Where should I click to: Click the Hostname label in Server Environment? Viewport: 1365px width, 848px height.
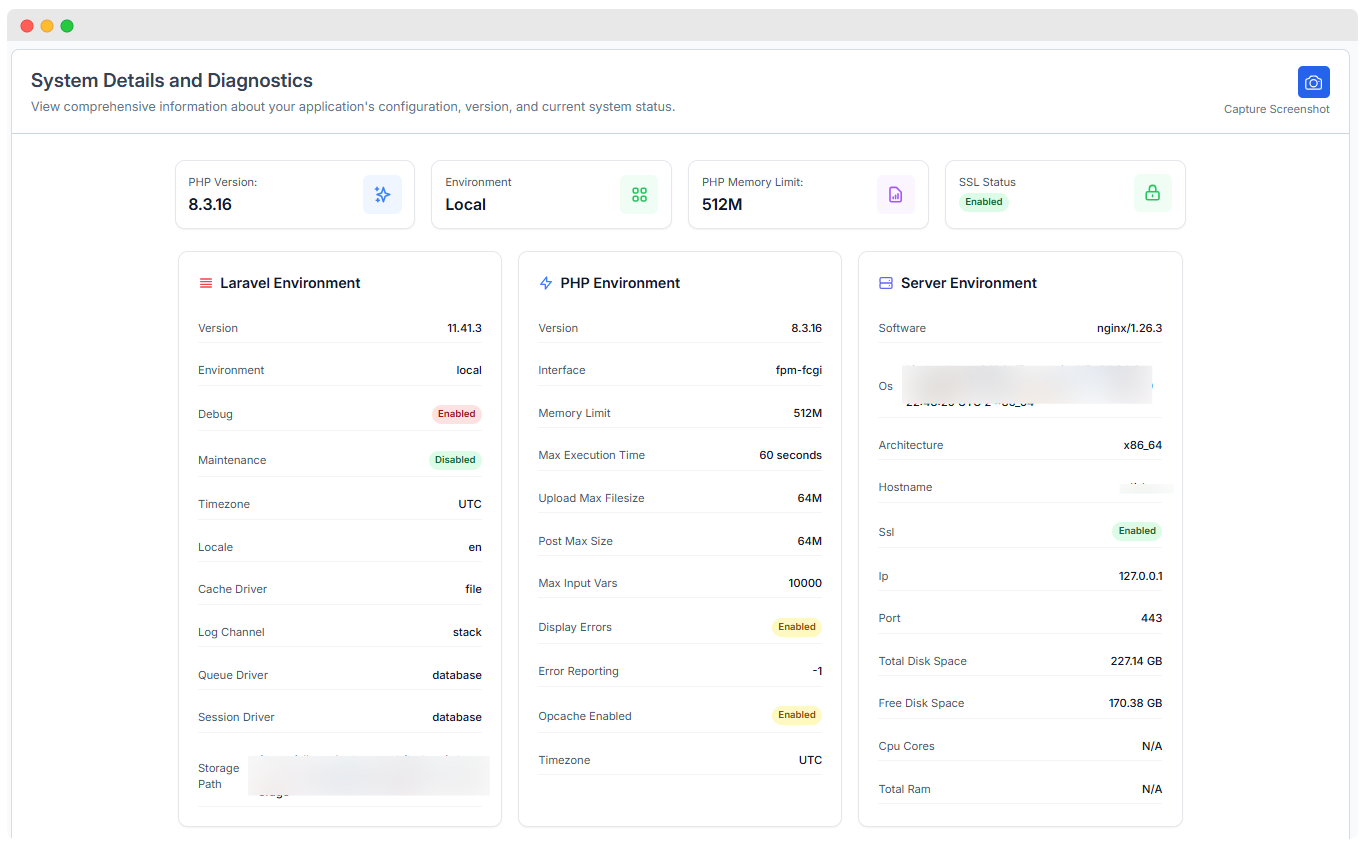point(905,487)
